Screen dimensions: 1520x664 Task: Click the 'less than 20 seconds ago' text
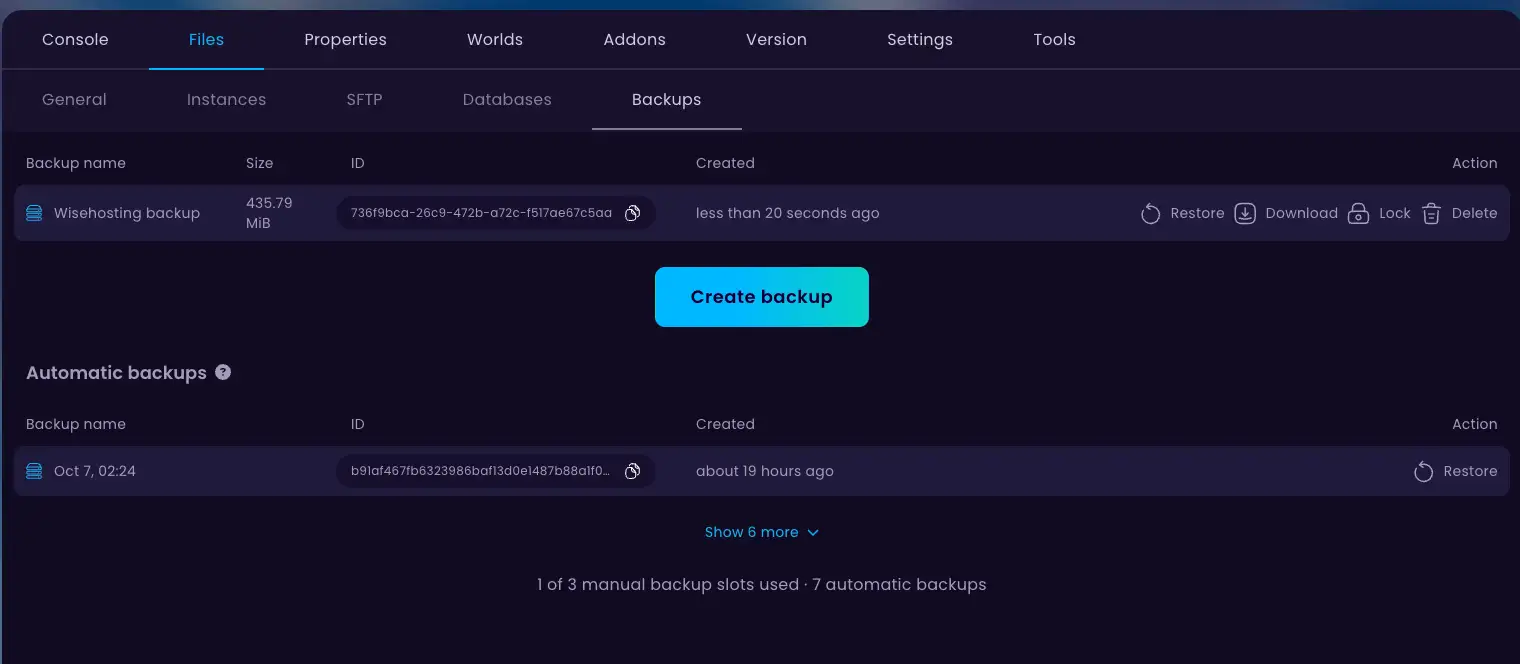[788, 213]
